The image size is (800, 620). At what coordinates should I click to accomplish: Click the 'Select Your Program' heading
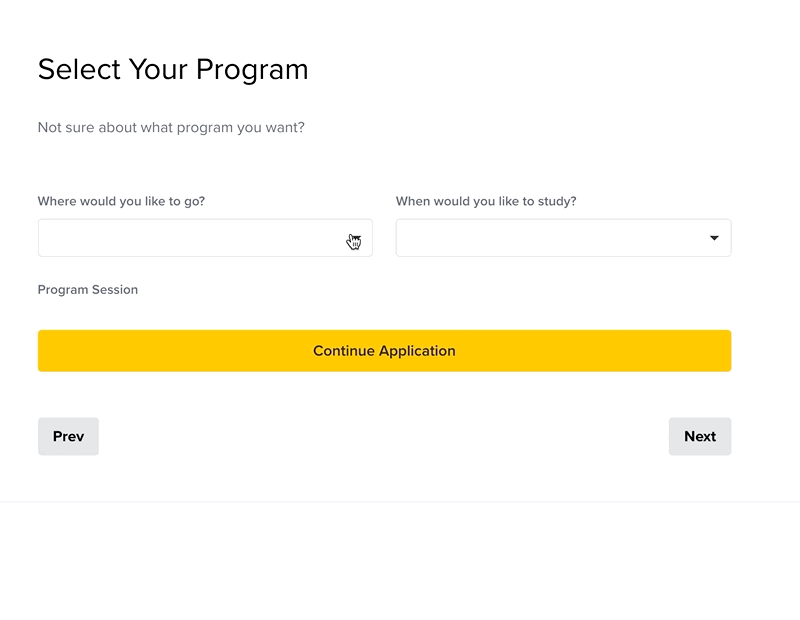coord(172,69)
